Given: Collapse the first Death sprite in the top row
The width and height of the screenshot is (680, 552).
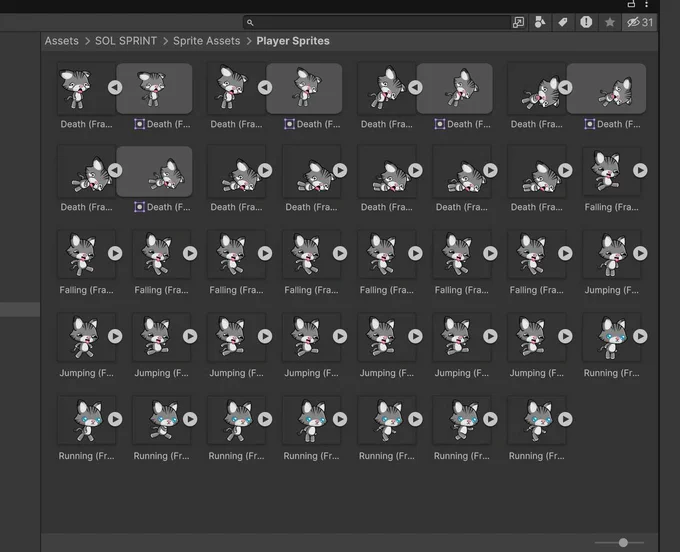Looking at the screenshot, I should tap(115, 88).
